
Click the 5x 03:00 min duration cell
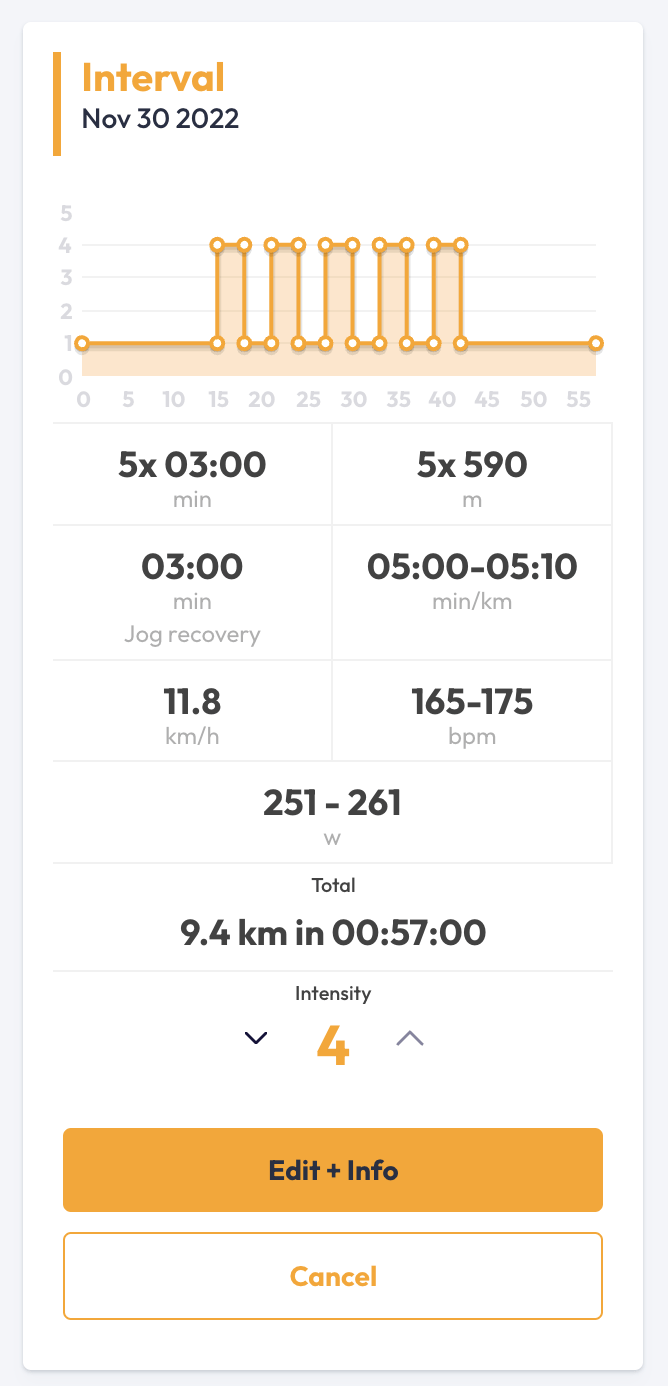[192, 475]
